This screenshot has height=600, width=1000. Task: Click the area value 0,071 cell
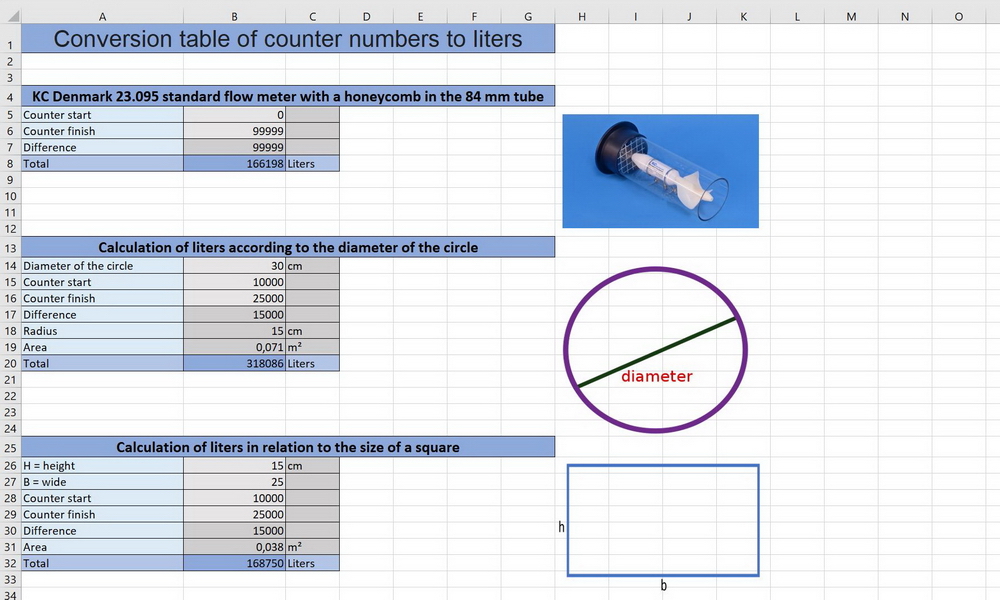234,348
